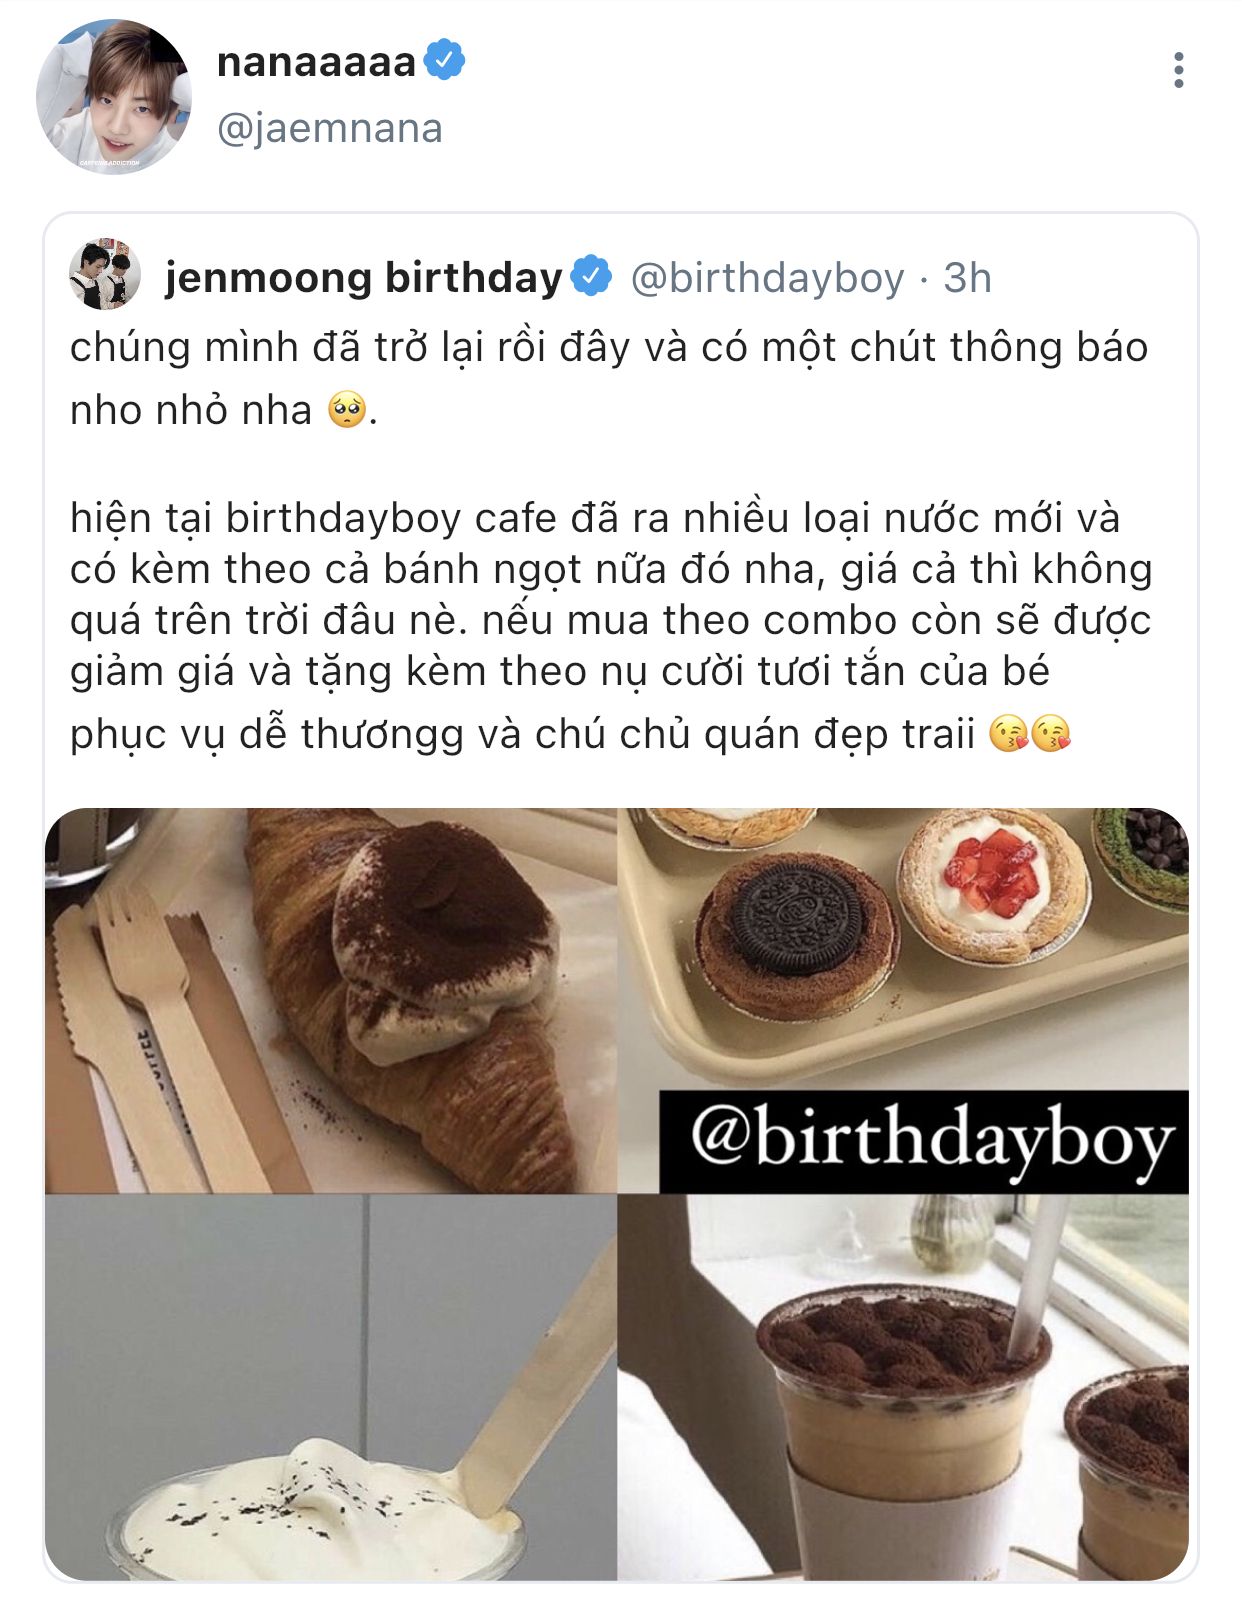
Task: Open the three-dot more options menu
Action: pos(1178,70)
